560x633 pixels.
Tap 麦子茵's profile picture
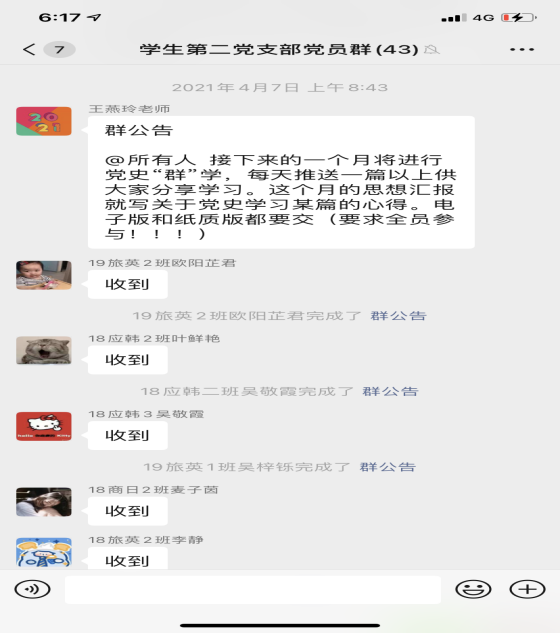(44, 502)
